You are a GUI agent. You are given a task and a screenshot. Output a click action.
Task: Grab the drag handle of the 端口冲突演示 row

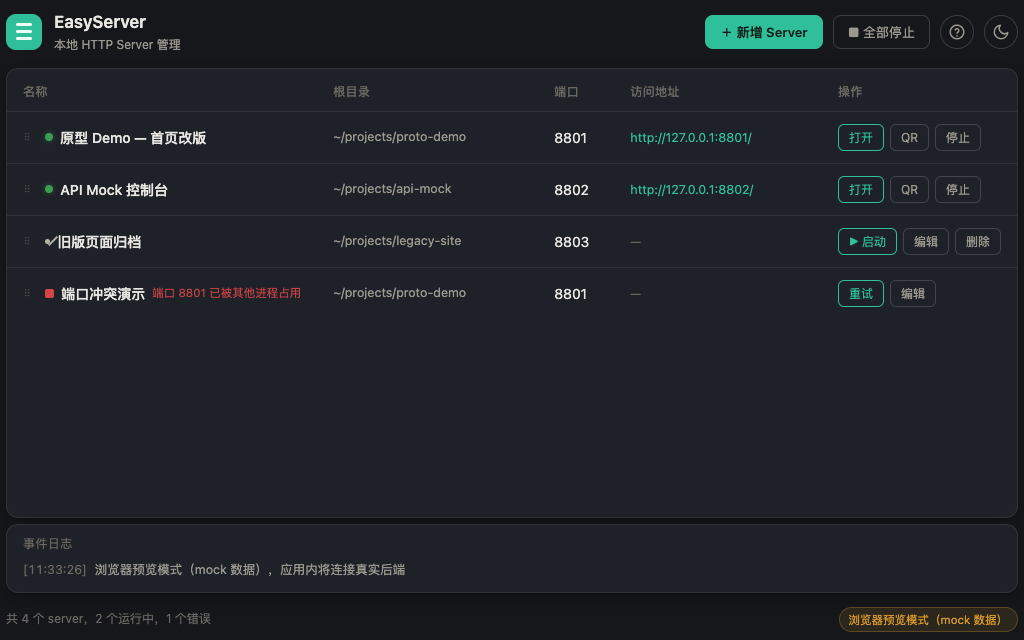tap(27, 293)
